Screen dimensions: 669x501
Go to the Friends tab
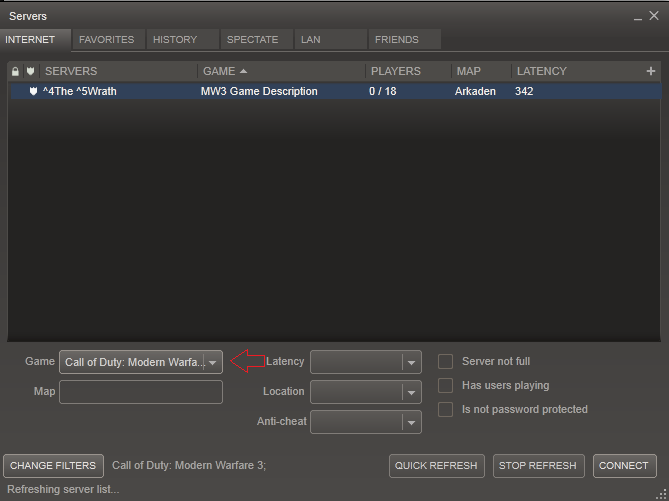pyautogui.click(x=397, y=40)
